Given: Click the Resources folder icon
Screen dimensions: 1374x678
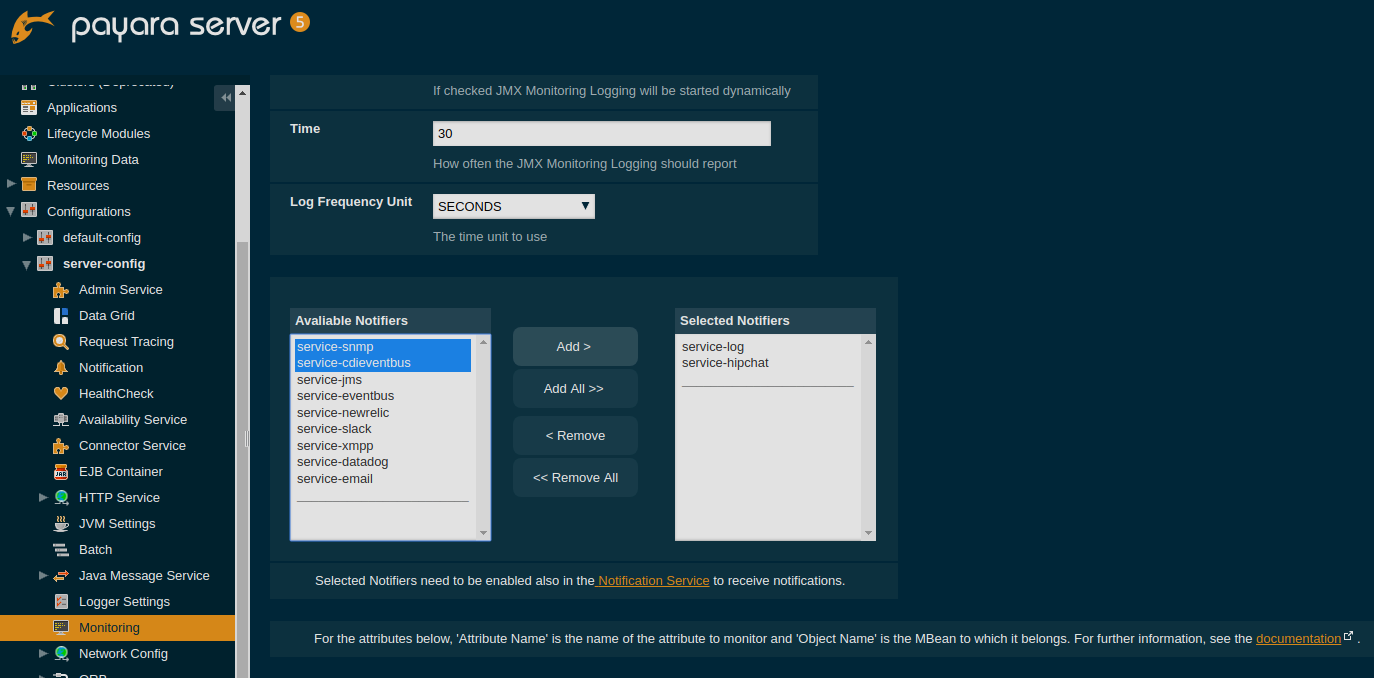Looking at the screenshot, I should coord(29,186).
